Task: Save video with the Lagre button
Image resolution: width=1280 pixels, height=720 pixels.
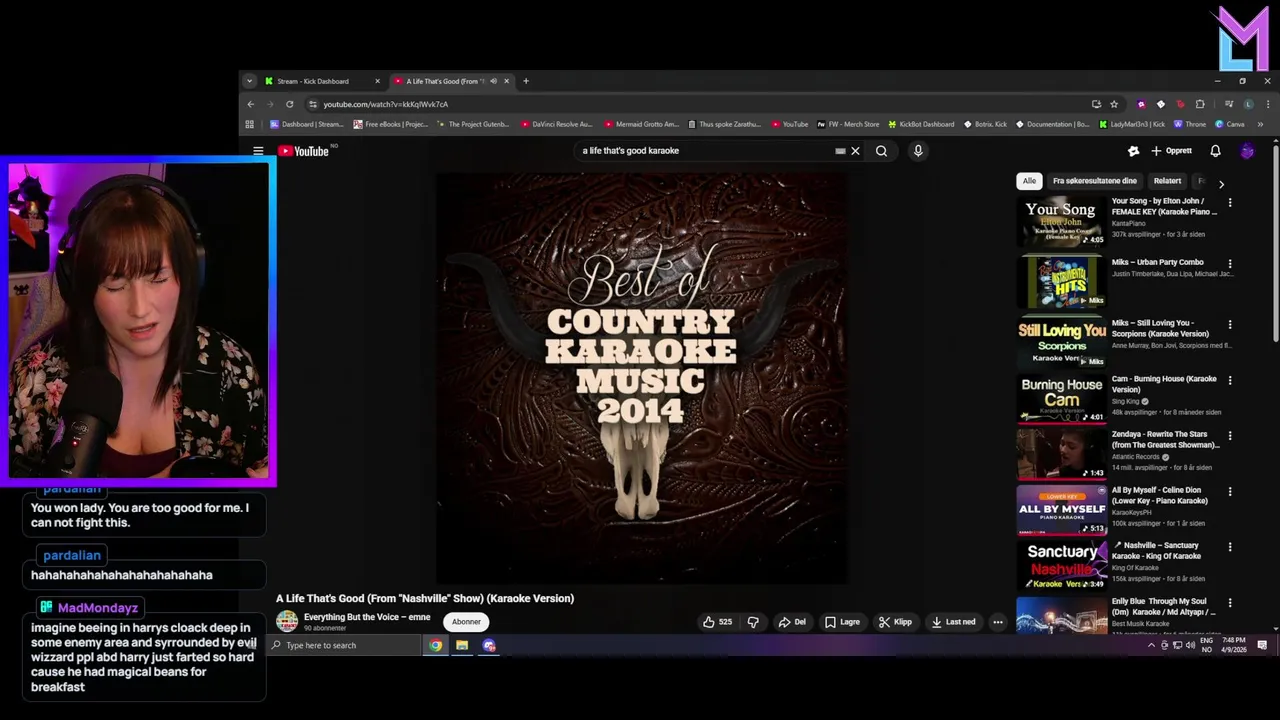Action: 842,622
